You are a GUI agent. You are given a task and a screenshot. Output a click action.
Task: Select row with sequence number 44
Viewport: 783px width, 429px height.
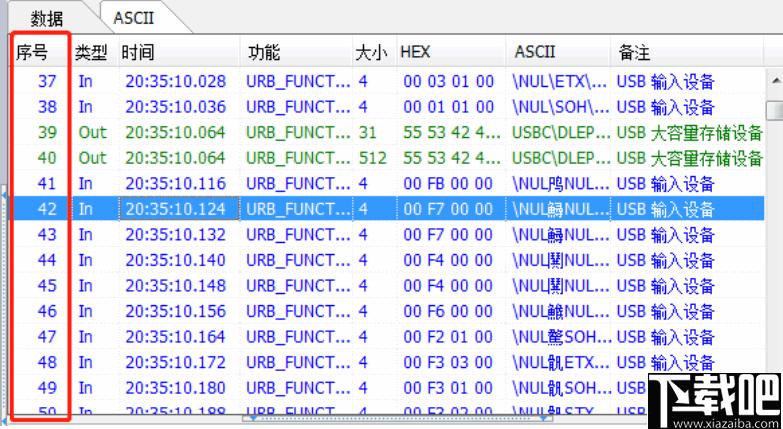point(387,260)
